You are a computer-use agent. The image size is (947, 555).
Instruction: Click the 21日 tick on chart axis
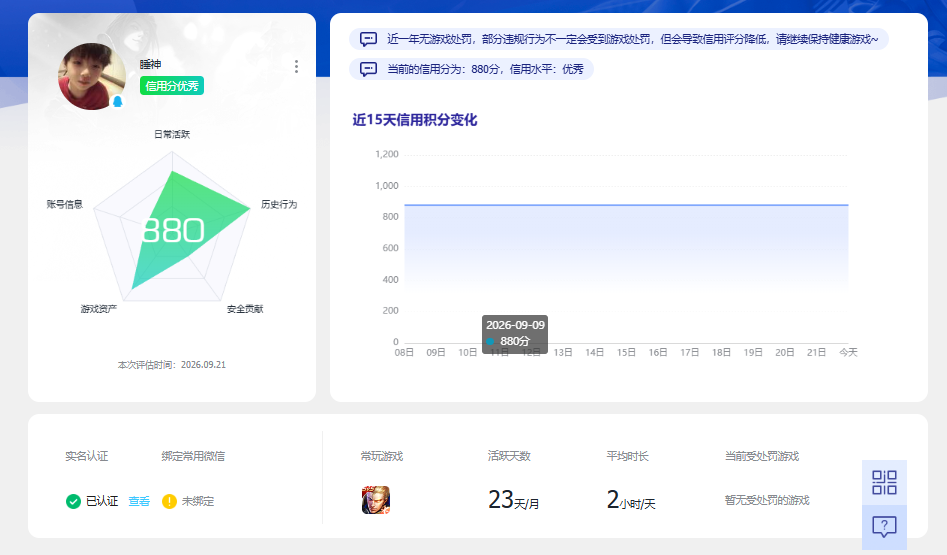pyautogui.click(x=817, y=352)
